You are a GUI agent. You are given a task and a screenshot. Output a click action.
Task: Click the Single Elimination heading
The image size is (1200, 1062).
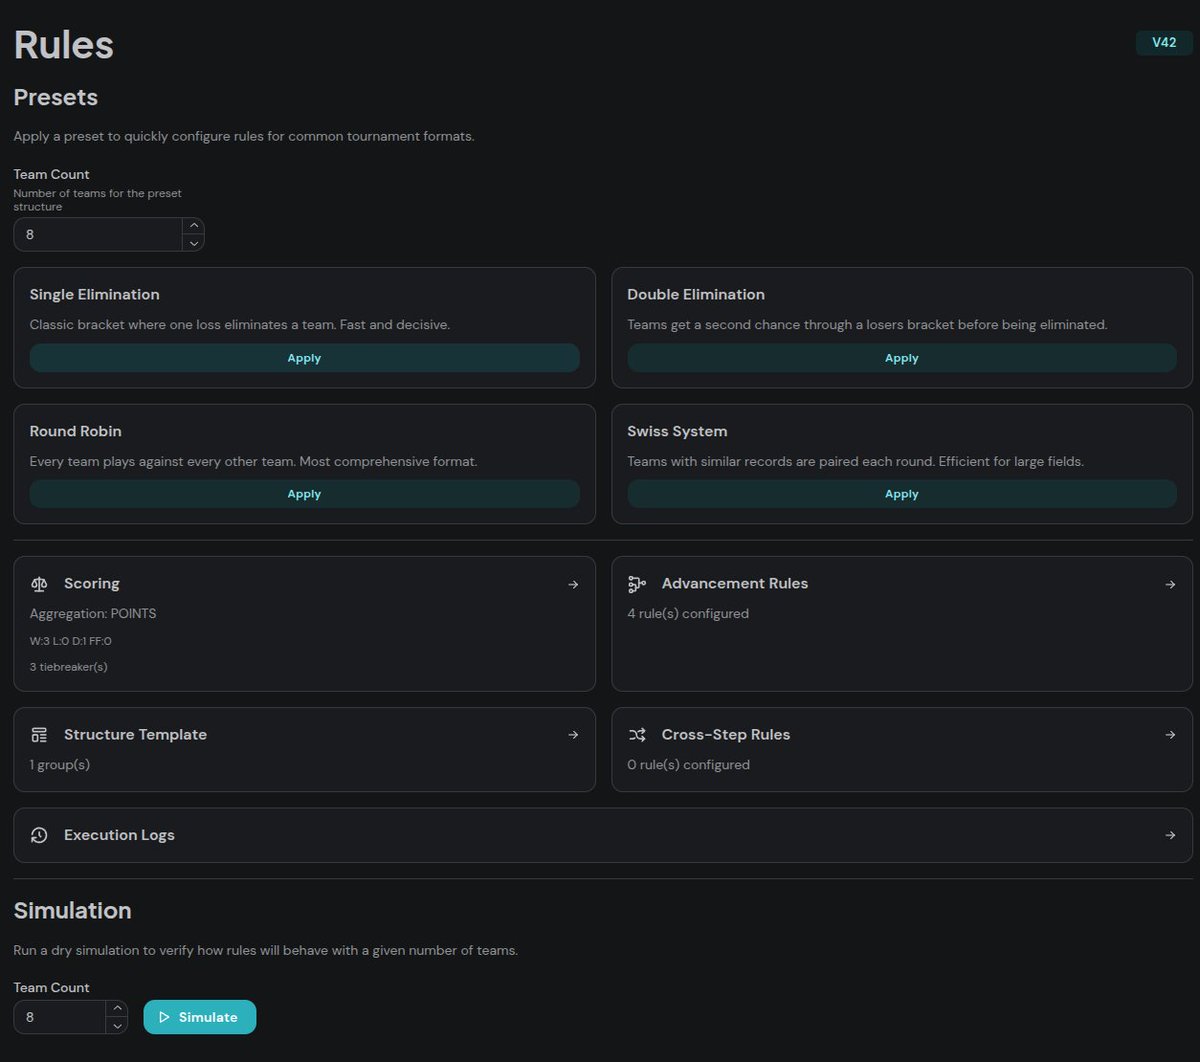[95, 295]
